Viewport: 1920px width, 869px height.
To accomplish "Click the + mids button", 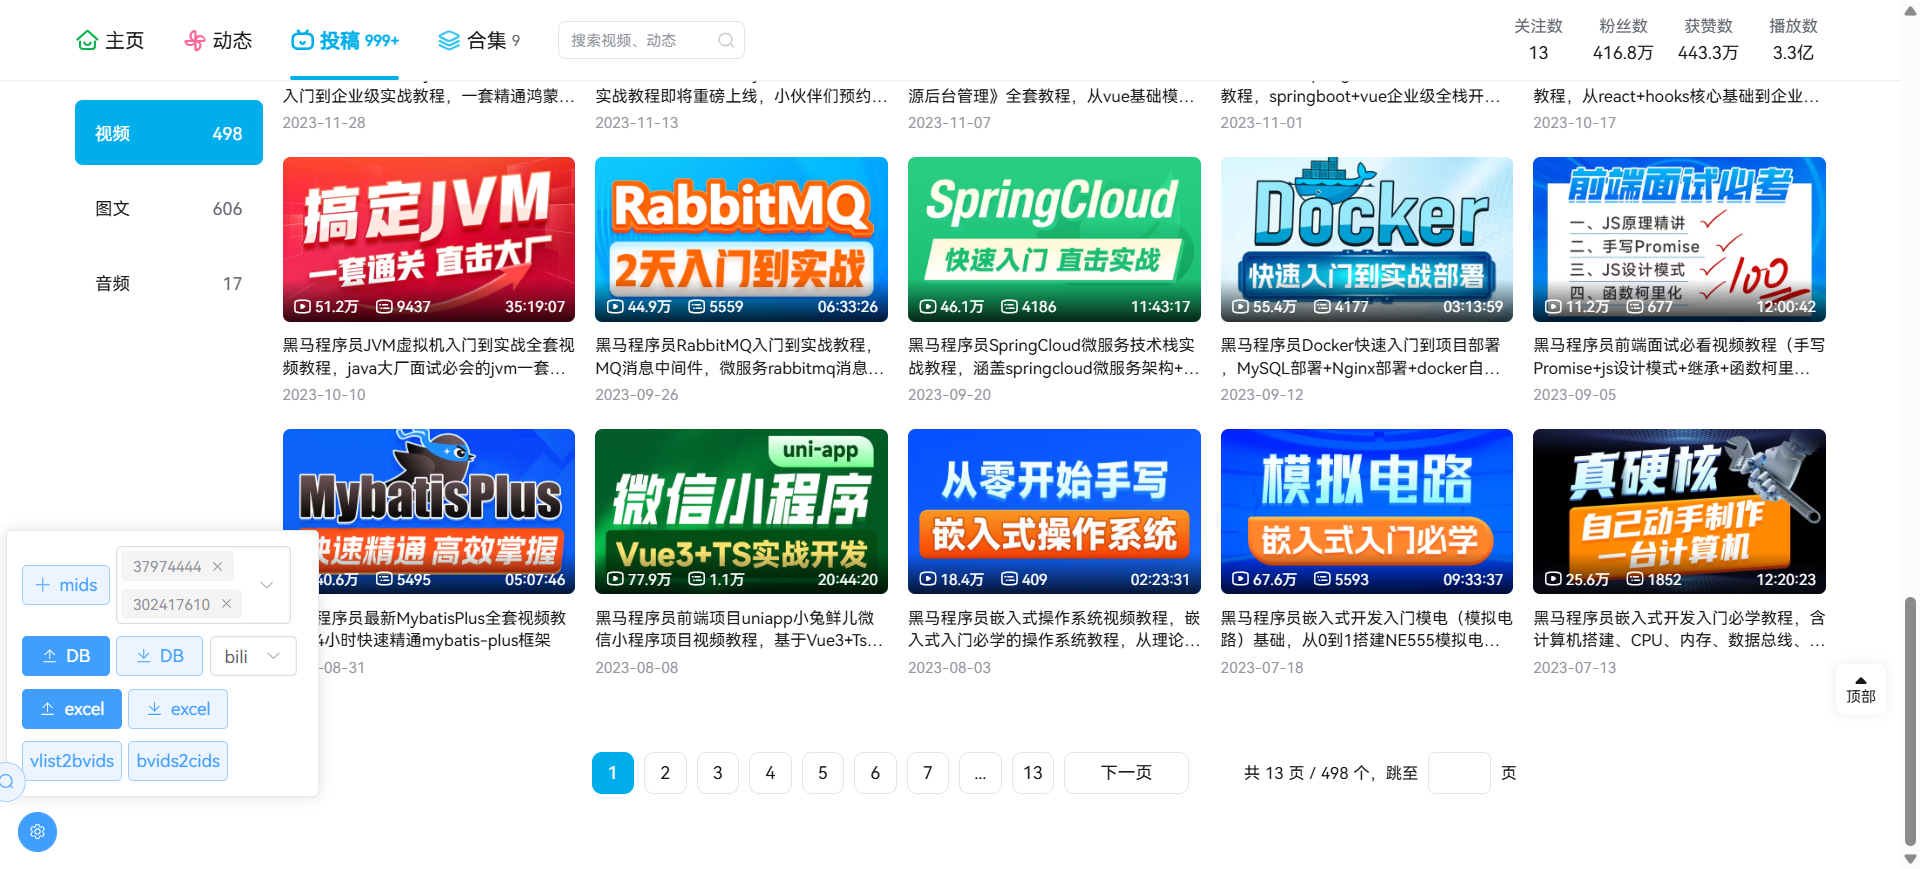I will (x=66, y=585).
